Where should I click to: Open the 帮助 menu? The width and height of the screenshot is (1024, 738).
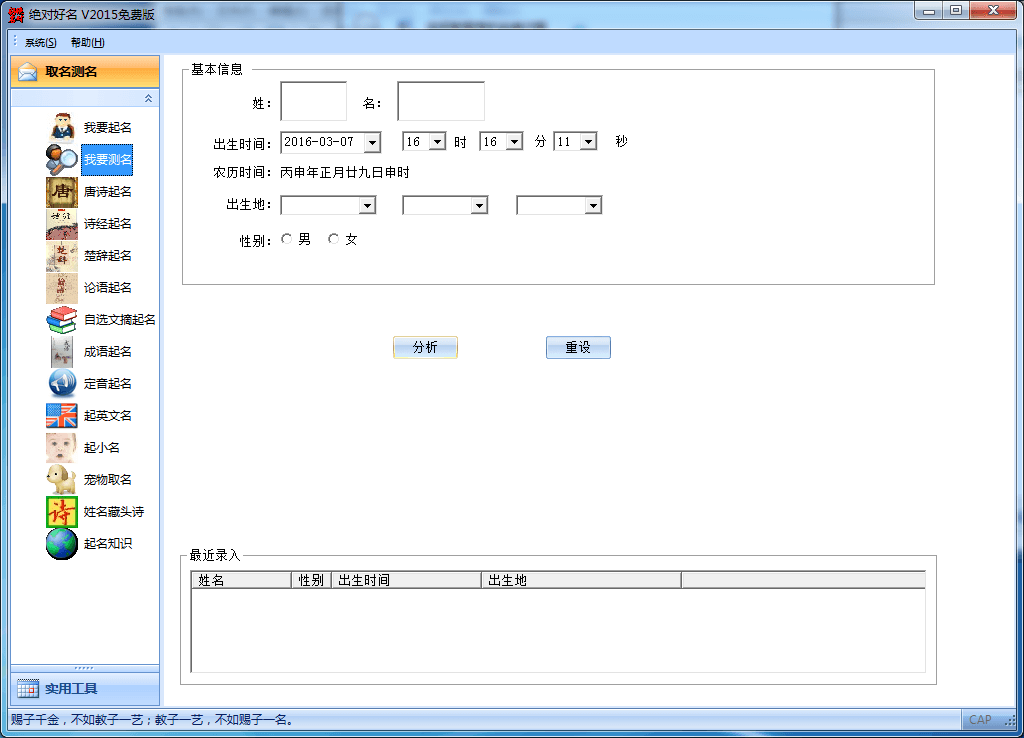point(87,42)
